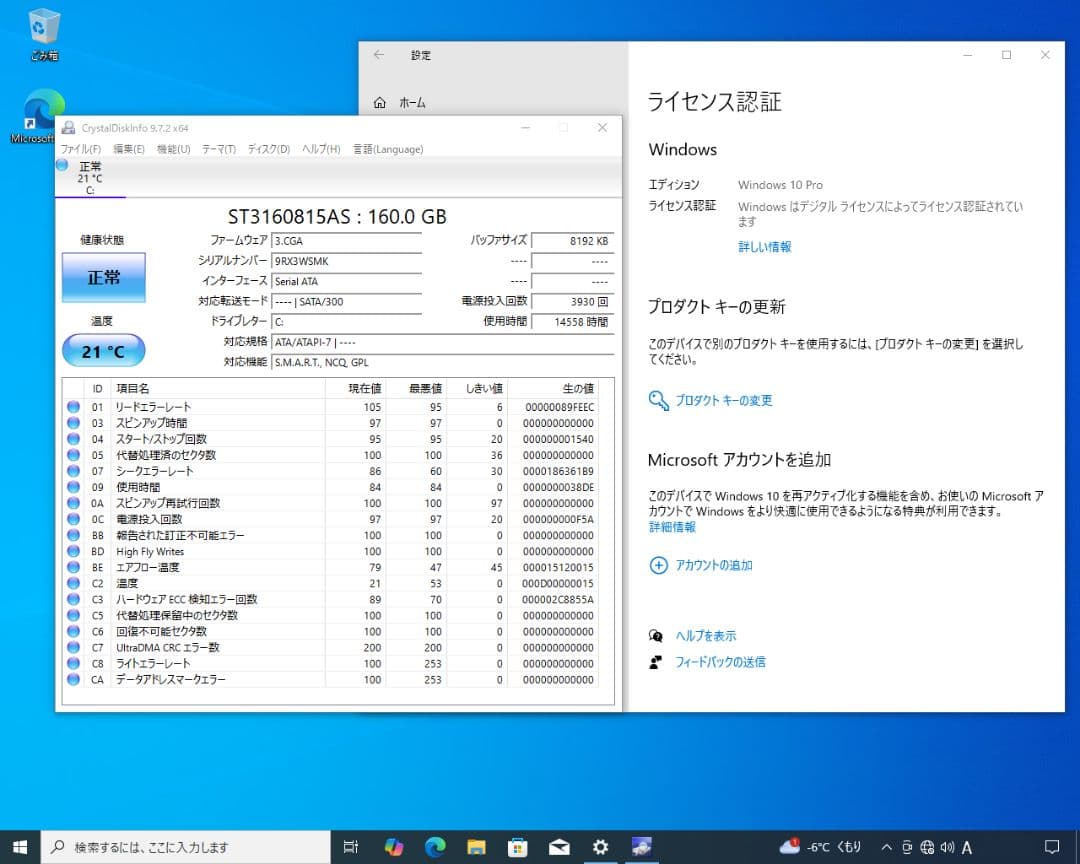This screenshot has width=1080, height=864.
Task: Open フィードバックの送信 link
Action: tap(720, 662)
